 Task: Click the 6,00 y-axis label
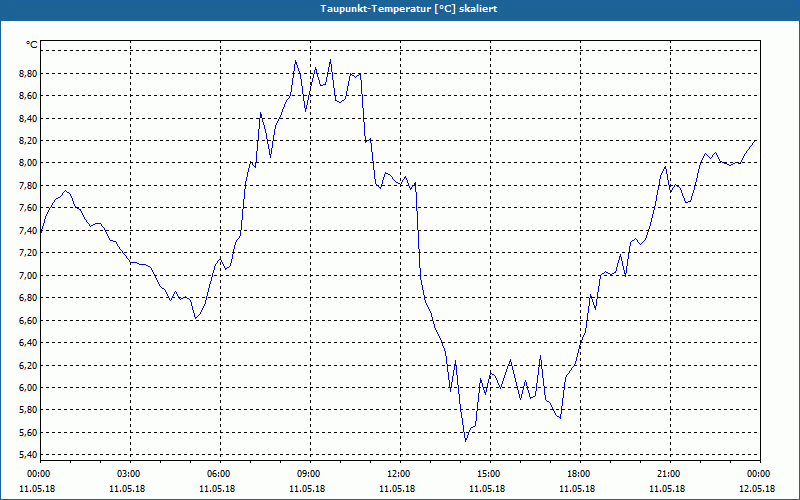tap(28, 387)
